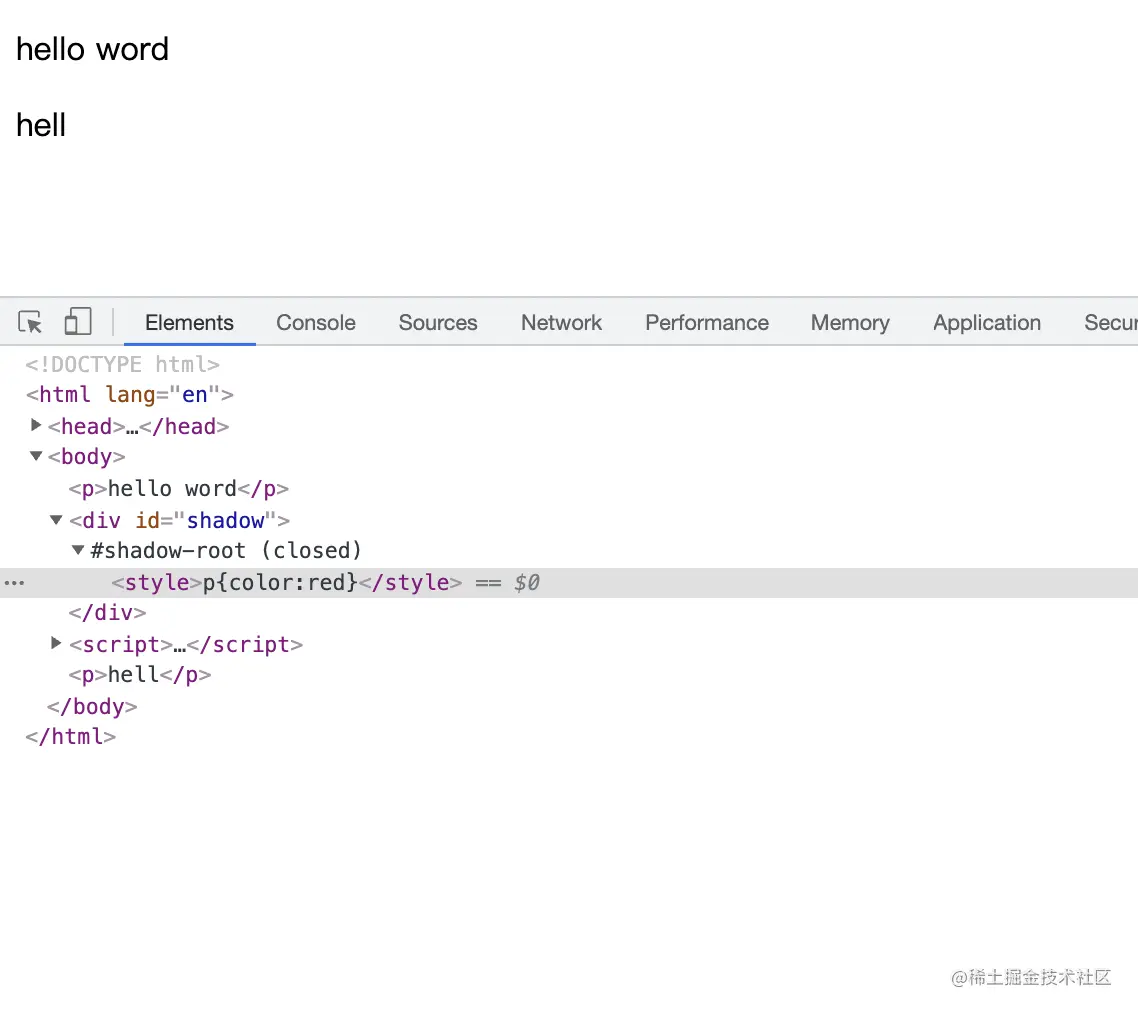Select the html lang="en" node
The height and width of the screenshot is (1014, 1138).
(x=130, y=395)
